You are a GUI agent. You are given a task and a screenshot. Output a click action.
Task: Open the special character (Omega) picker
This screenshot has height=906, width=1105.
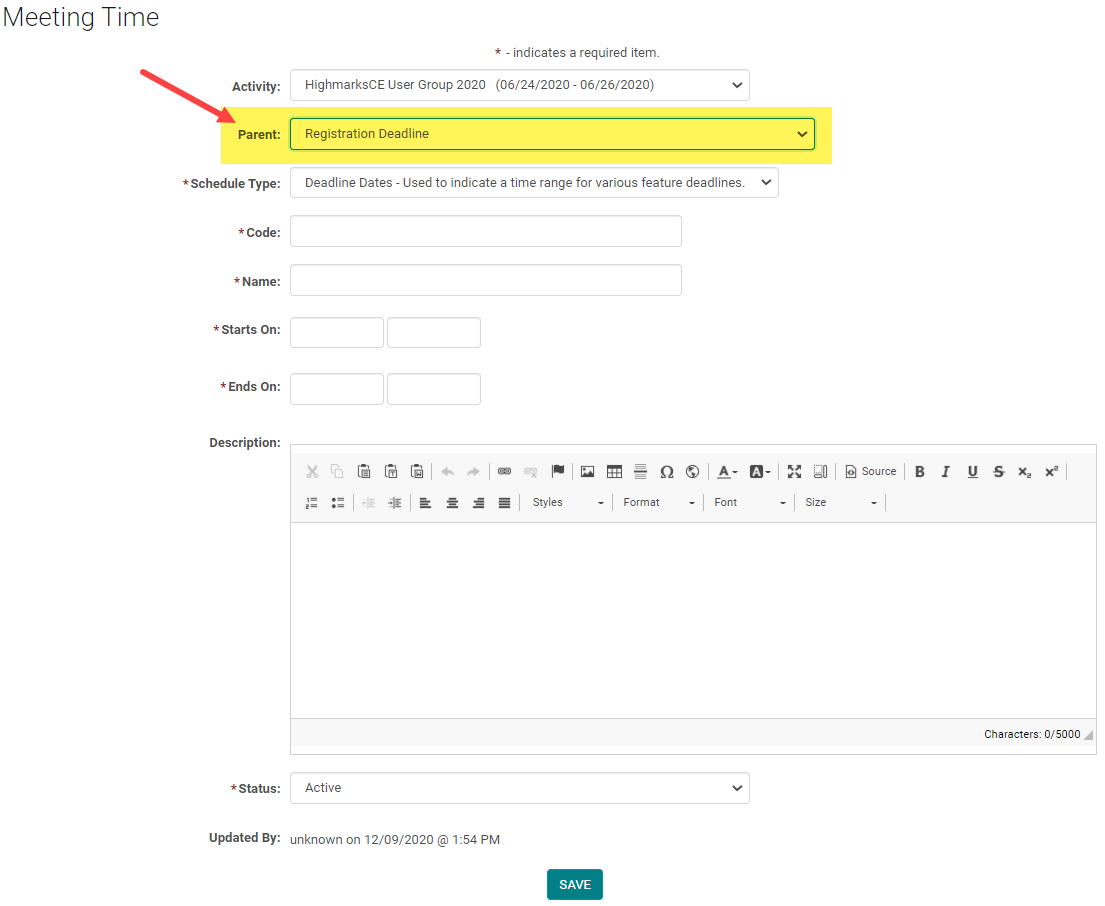coord(666,472)
